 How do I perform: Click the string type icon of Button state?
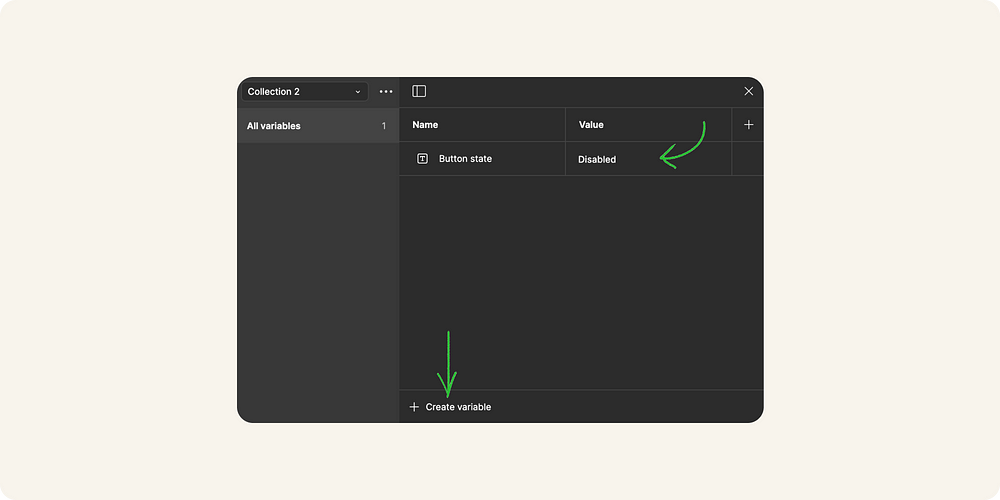pos(422,159)
